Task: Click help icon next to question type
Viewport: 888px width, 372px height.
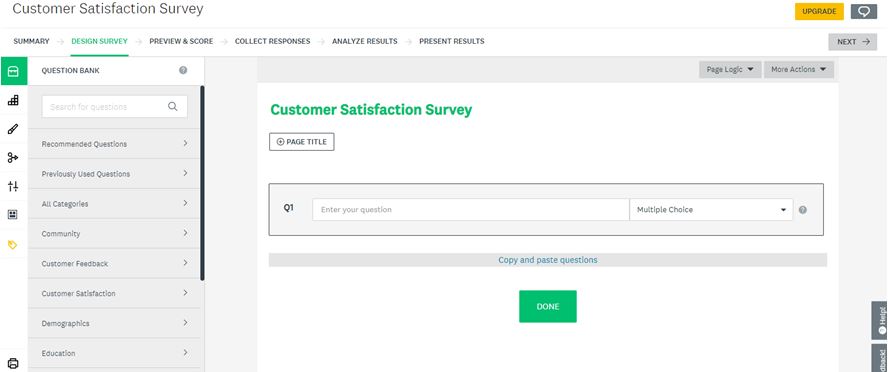Action: click(x=802, y=210)
